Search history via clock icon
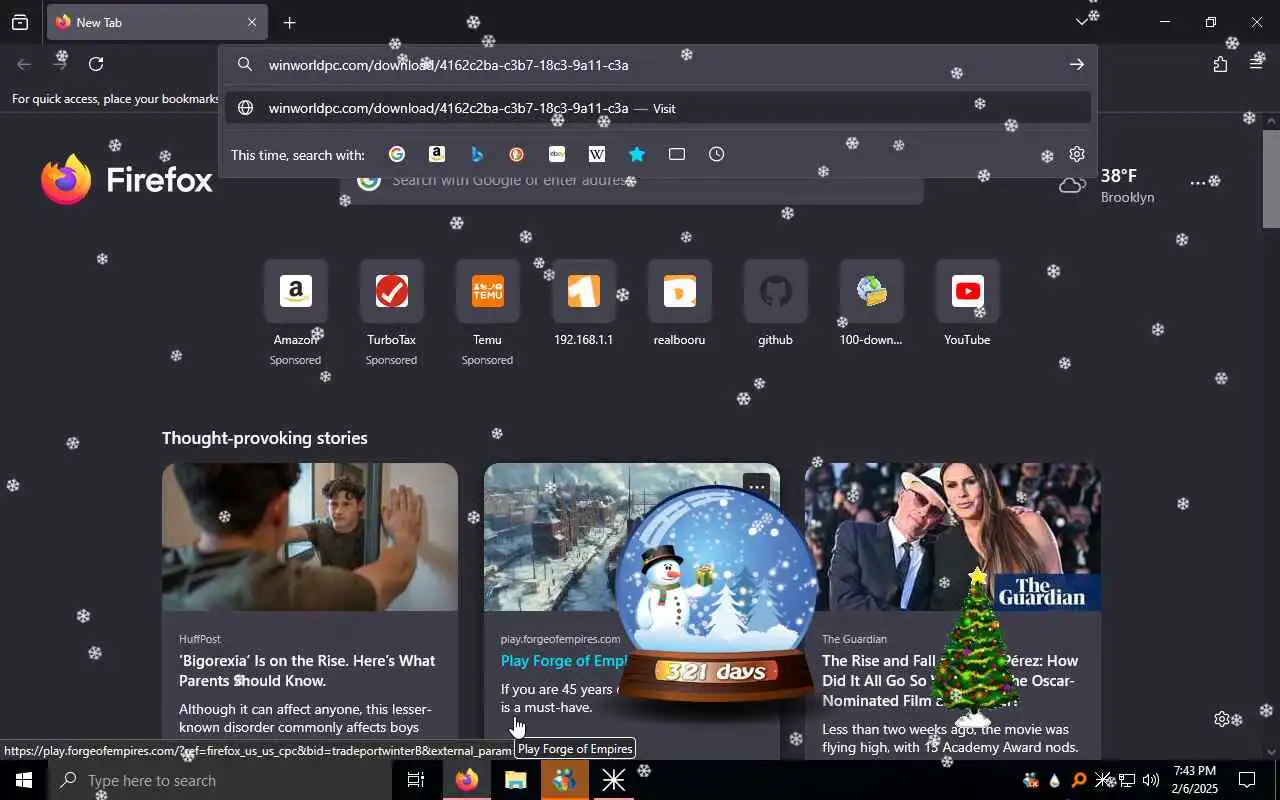The image size is (1280, 800). click(717, 154)
